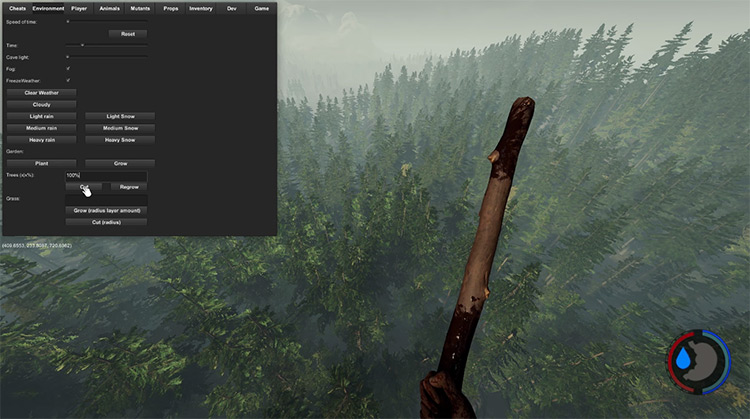Open the Inventory tab
Screen dimensions: 750x419
pos(201,9)
